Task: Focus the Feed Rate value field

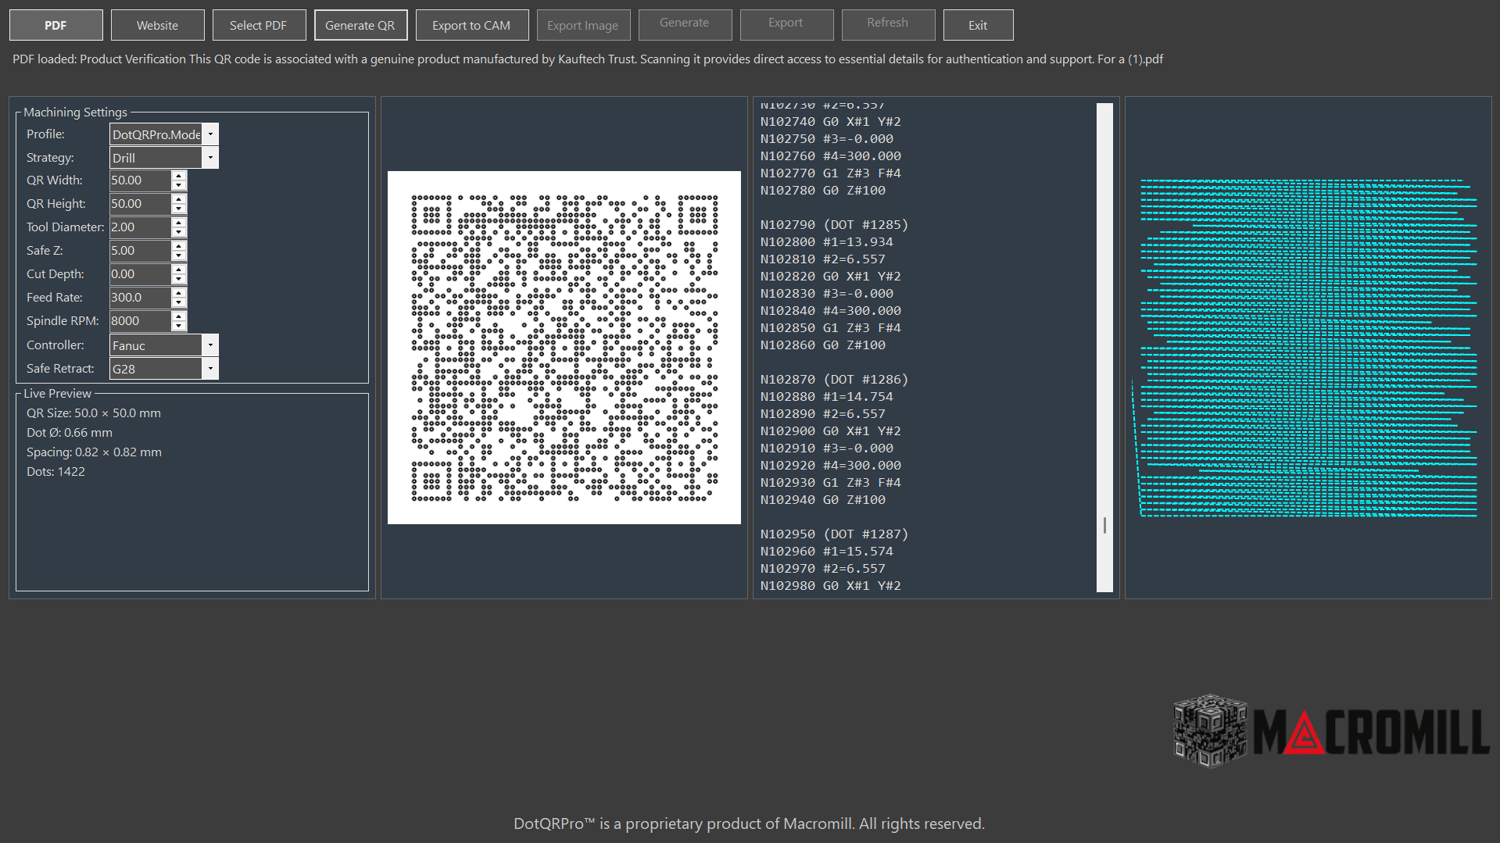Action: (140, 298)
